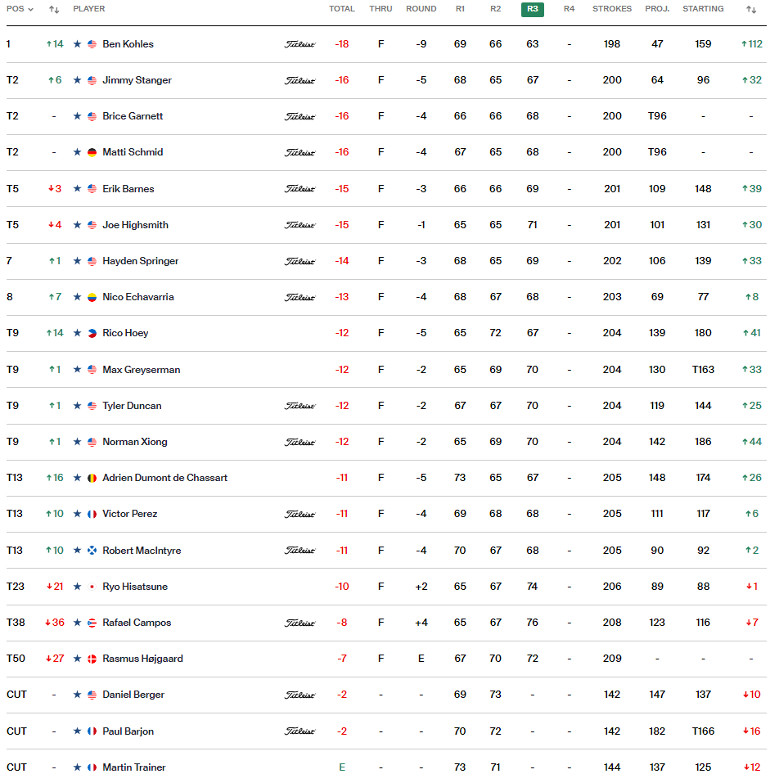Select the highlighted R3 round tab

532,9
